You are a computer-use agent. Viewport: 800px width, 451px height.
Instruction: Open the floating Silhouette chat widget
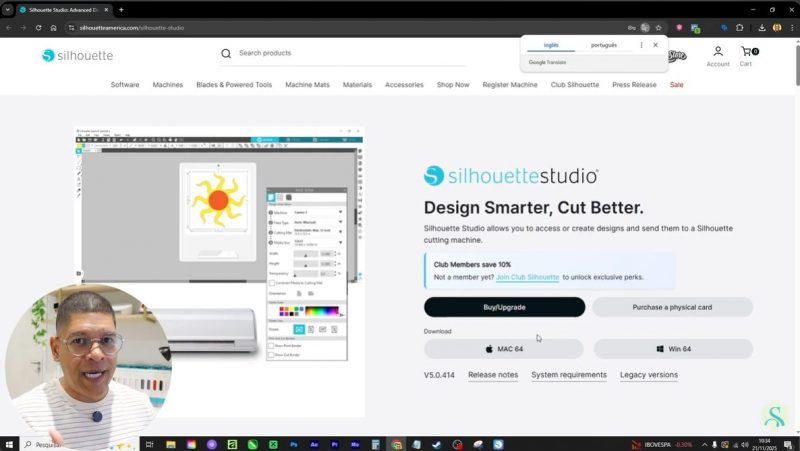(x=774, y=415)
